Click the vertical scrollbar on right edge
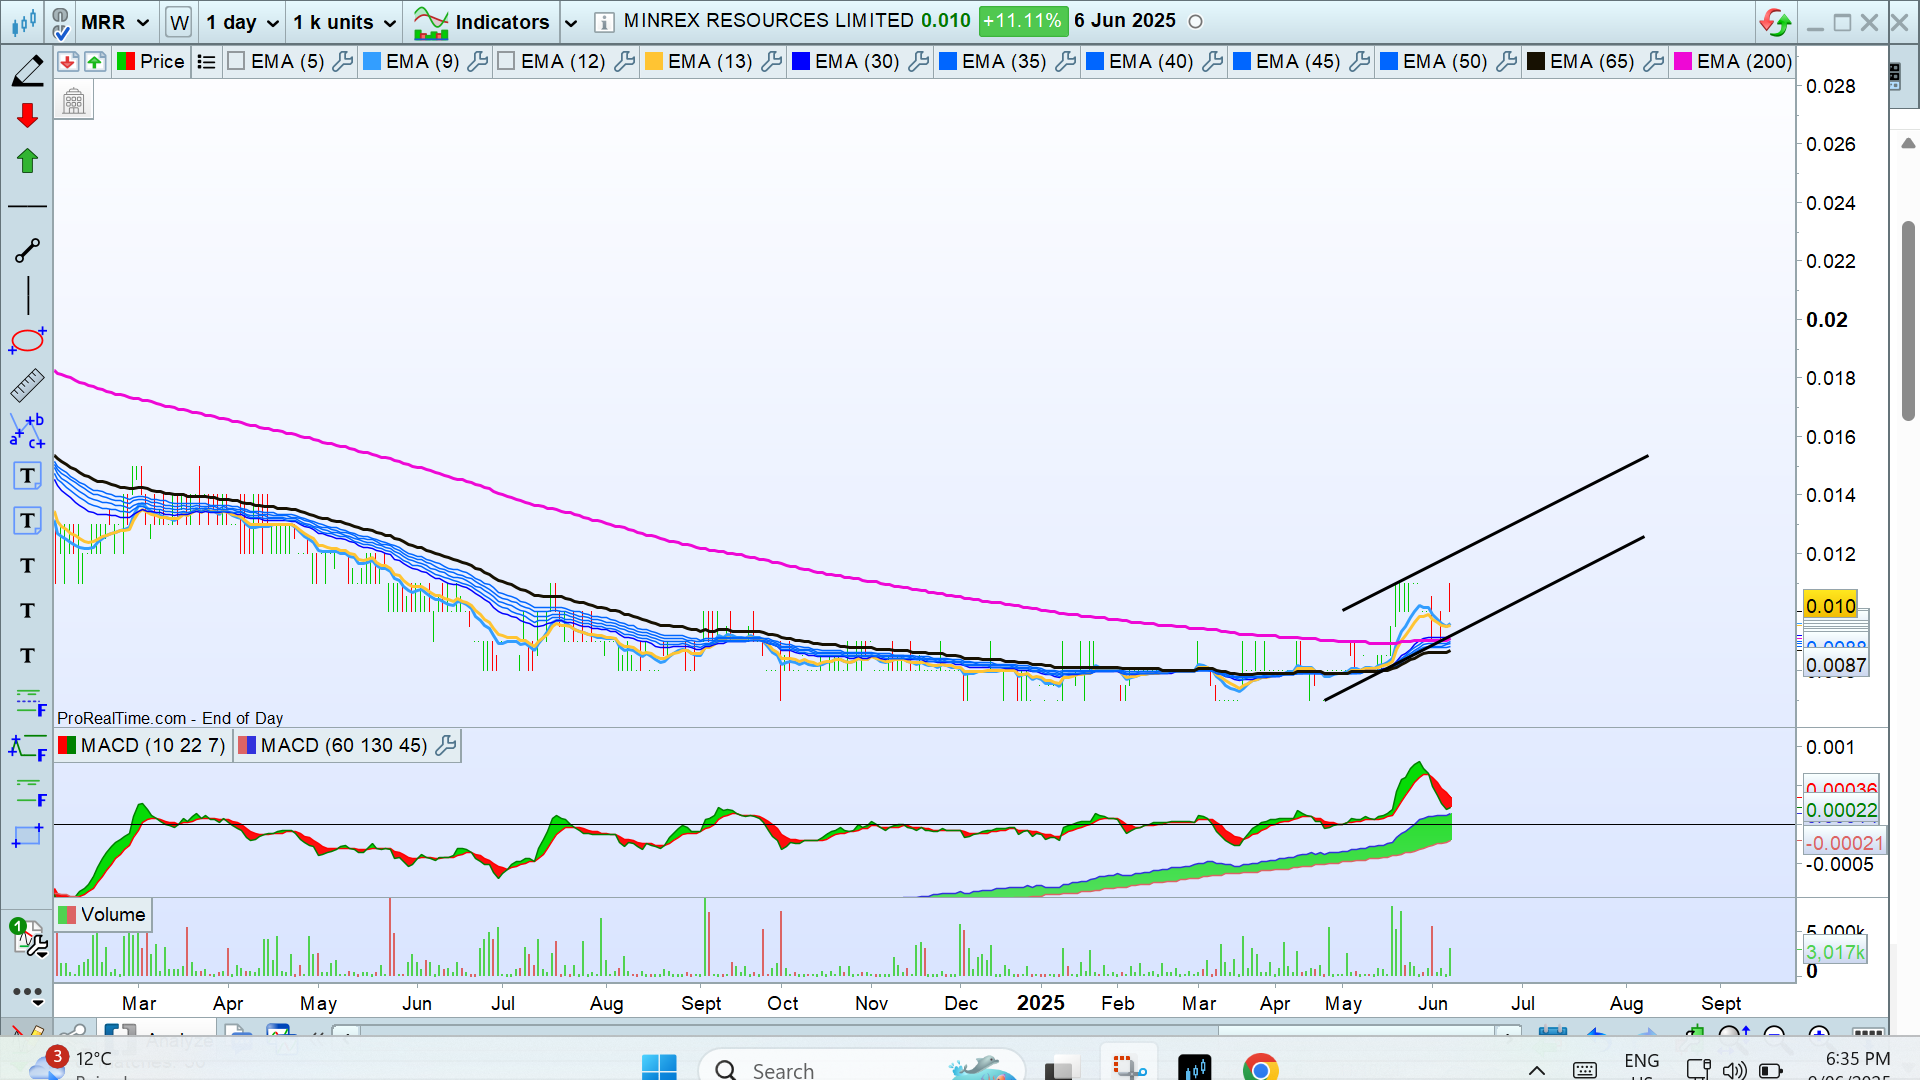 coord(1908,320)
